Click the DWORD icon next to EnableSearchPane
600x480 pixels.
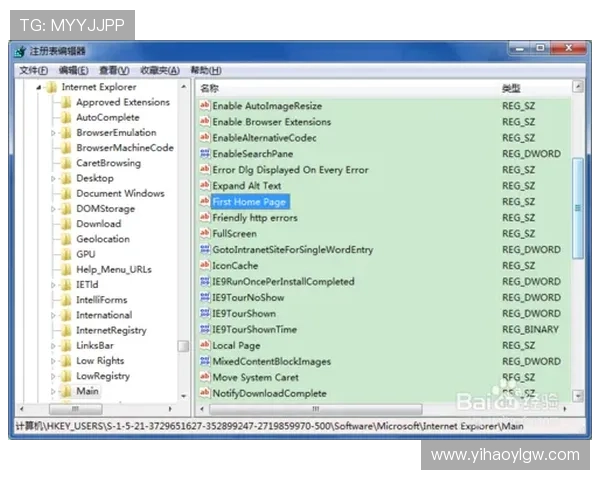pyautogui.click(x=205, y=154)
